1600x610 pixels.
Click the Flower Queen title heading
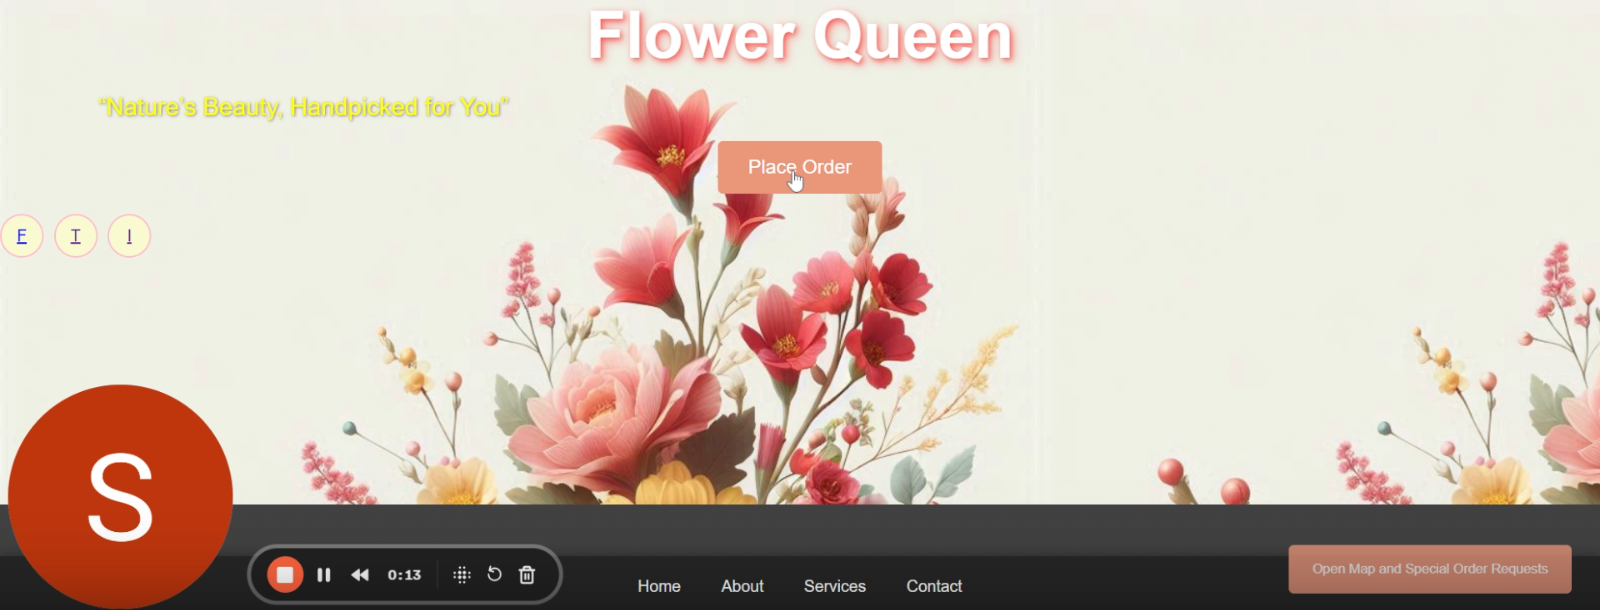point(800,37)
